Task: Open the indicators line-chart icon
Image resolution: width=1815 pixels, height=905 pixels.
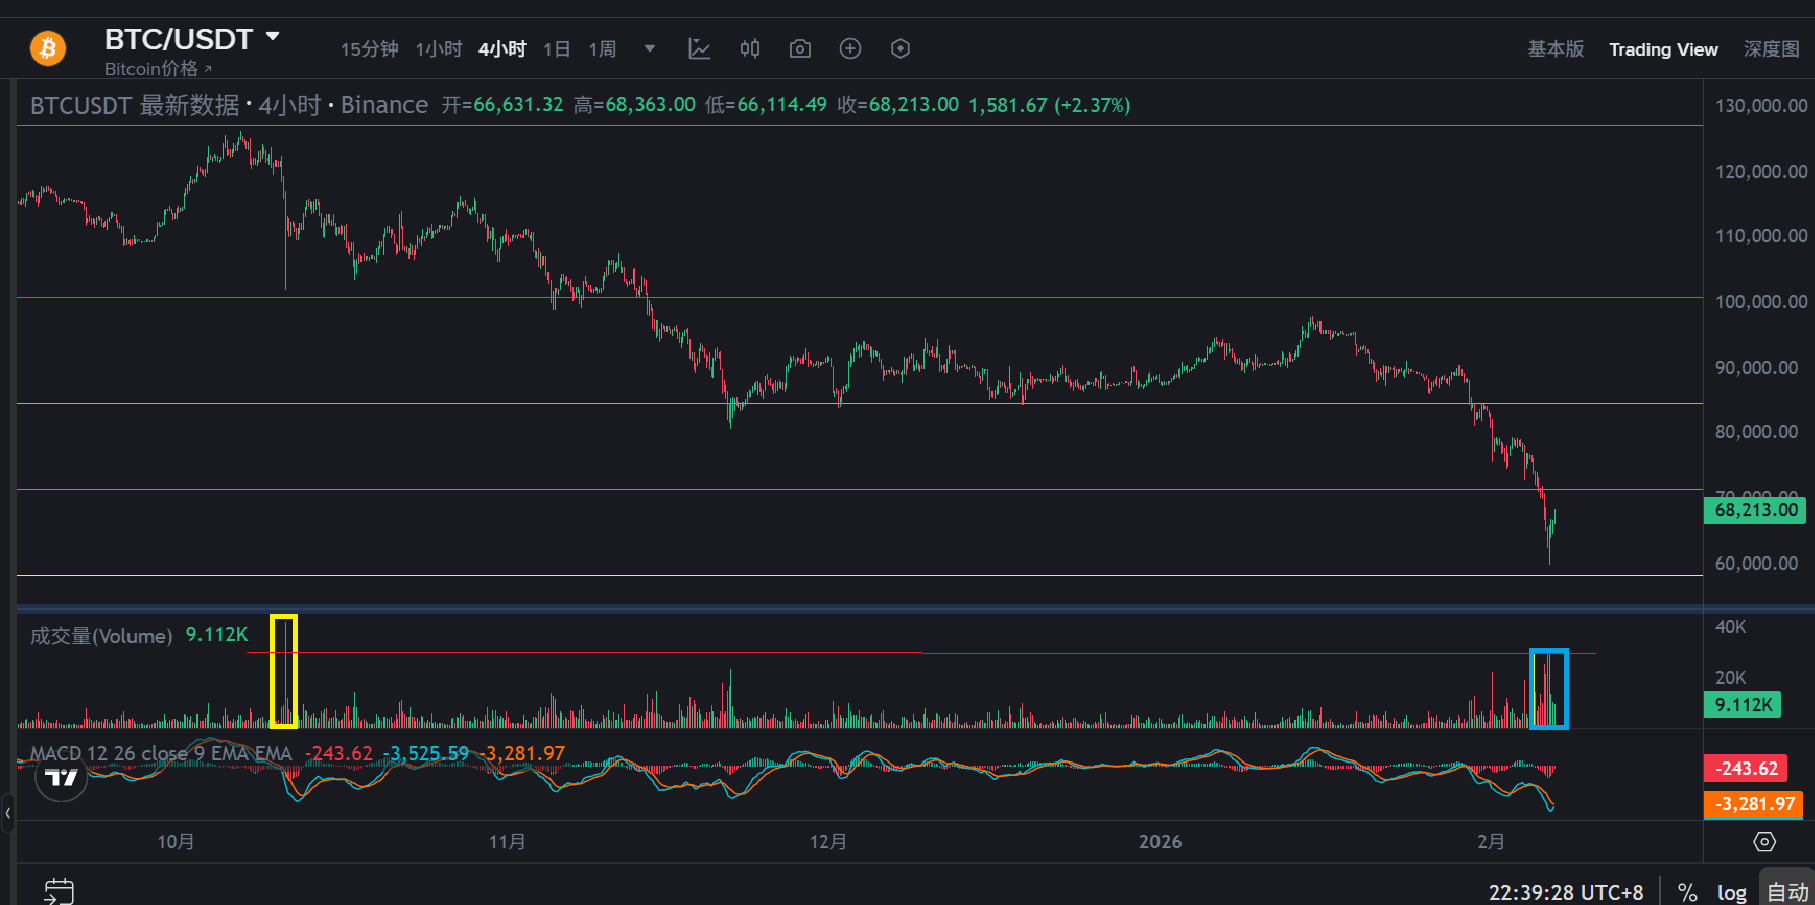Action: [x=699, y=49]
